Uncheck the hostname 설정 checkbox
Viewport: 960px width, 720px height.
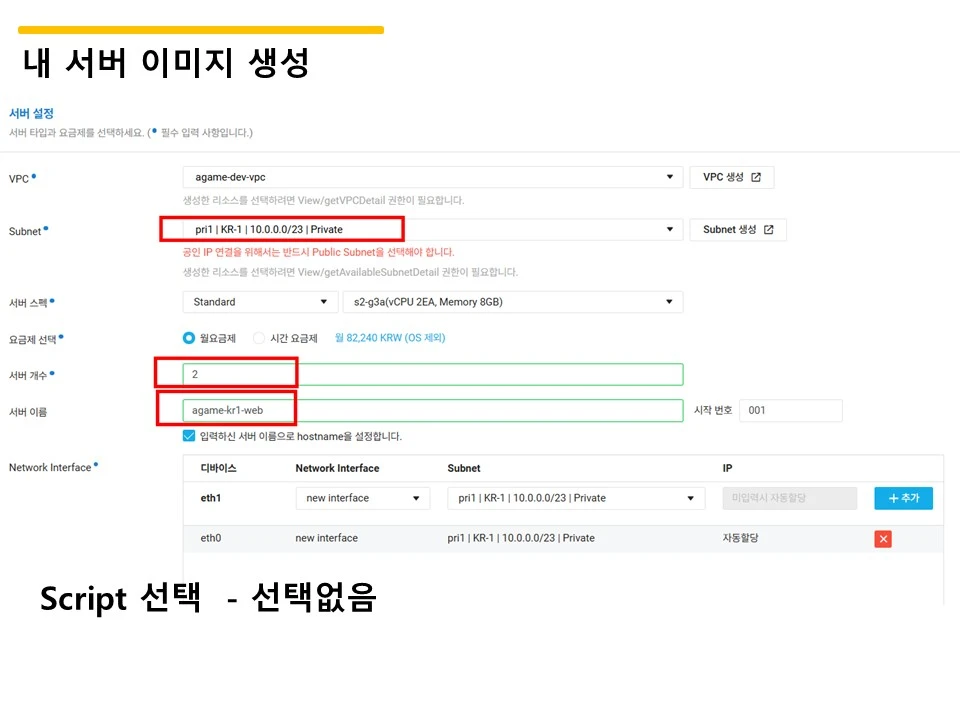point(188,436)
